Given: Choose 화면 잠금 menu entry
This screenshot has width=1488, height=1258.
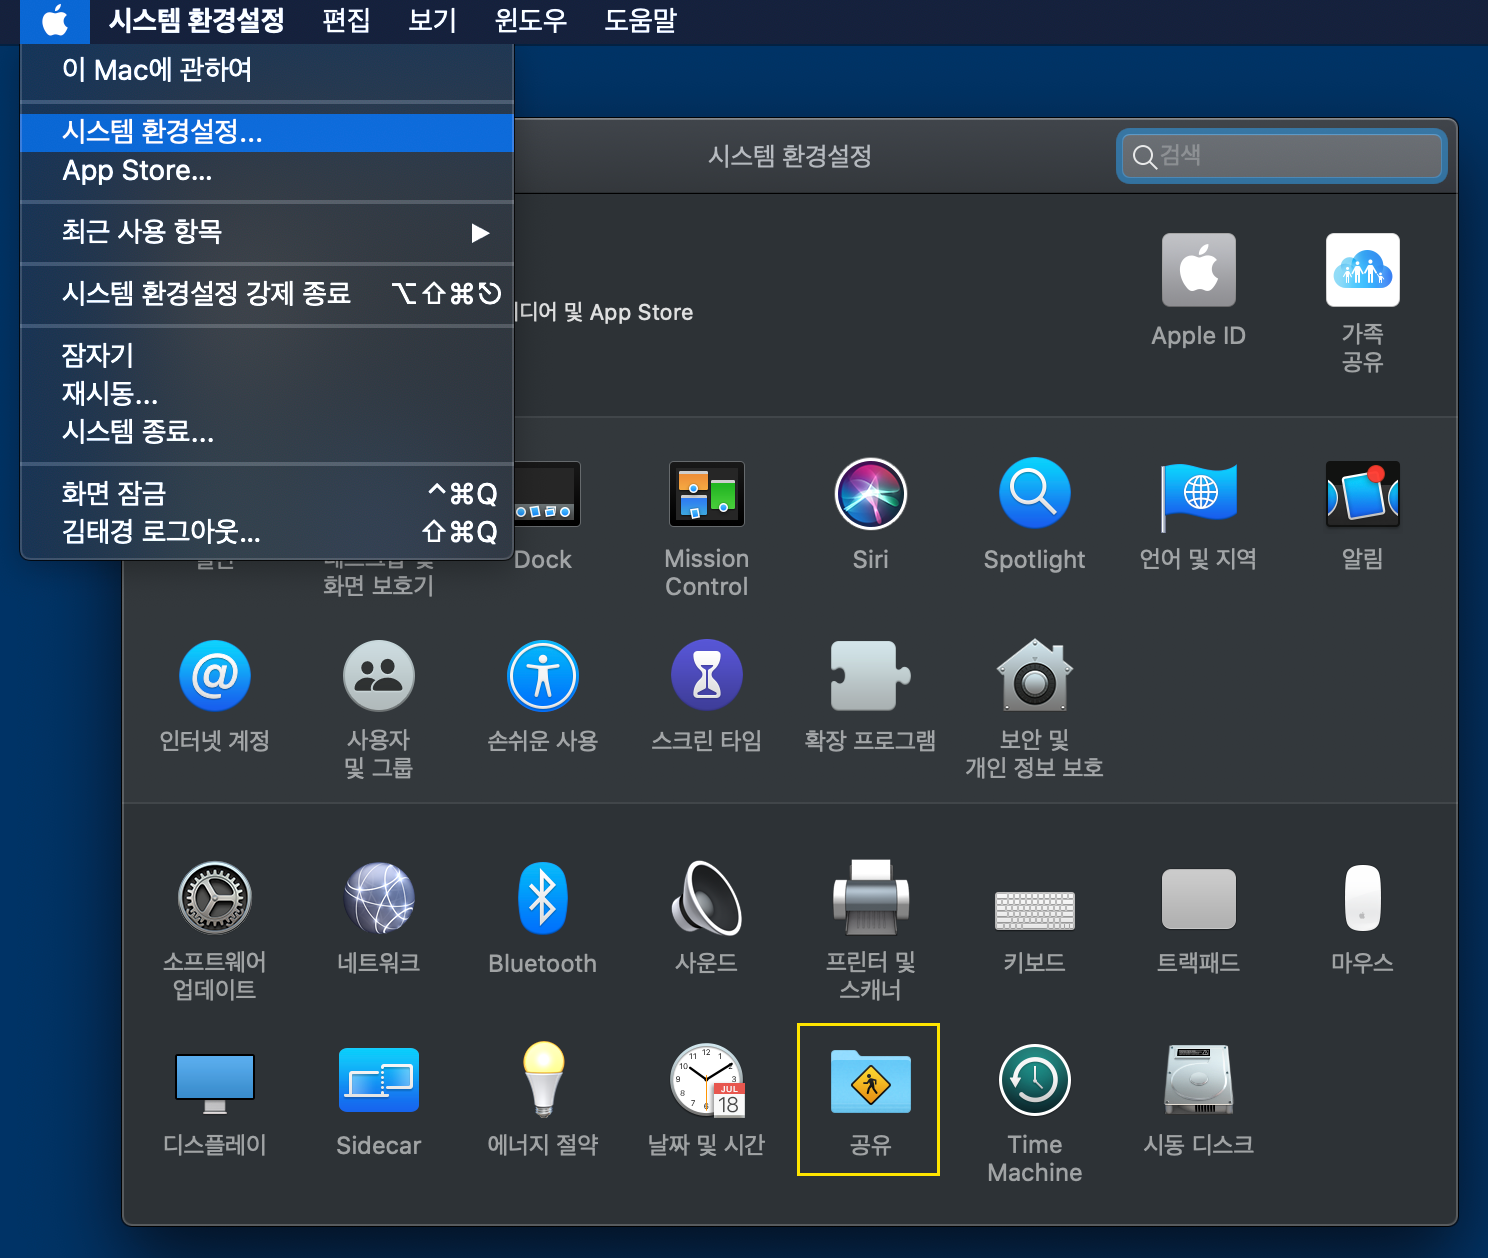Looking at the screenshot, I should 267,493.
